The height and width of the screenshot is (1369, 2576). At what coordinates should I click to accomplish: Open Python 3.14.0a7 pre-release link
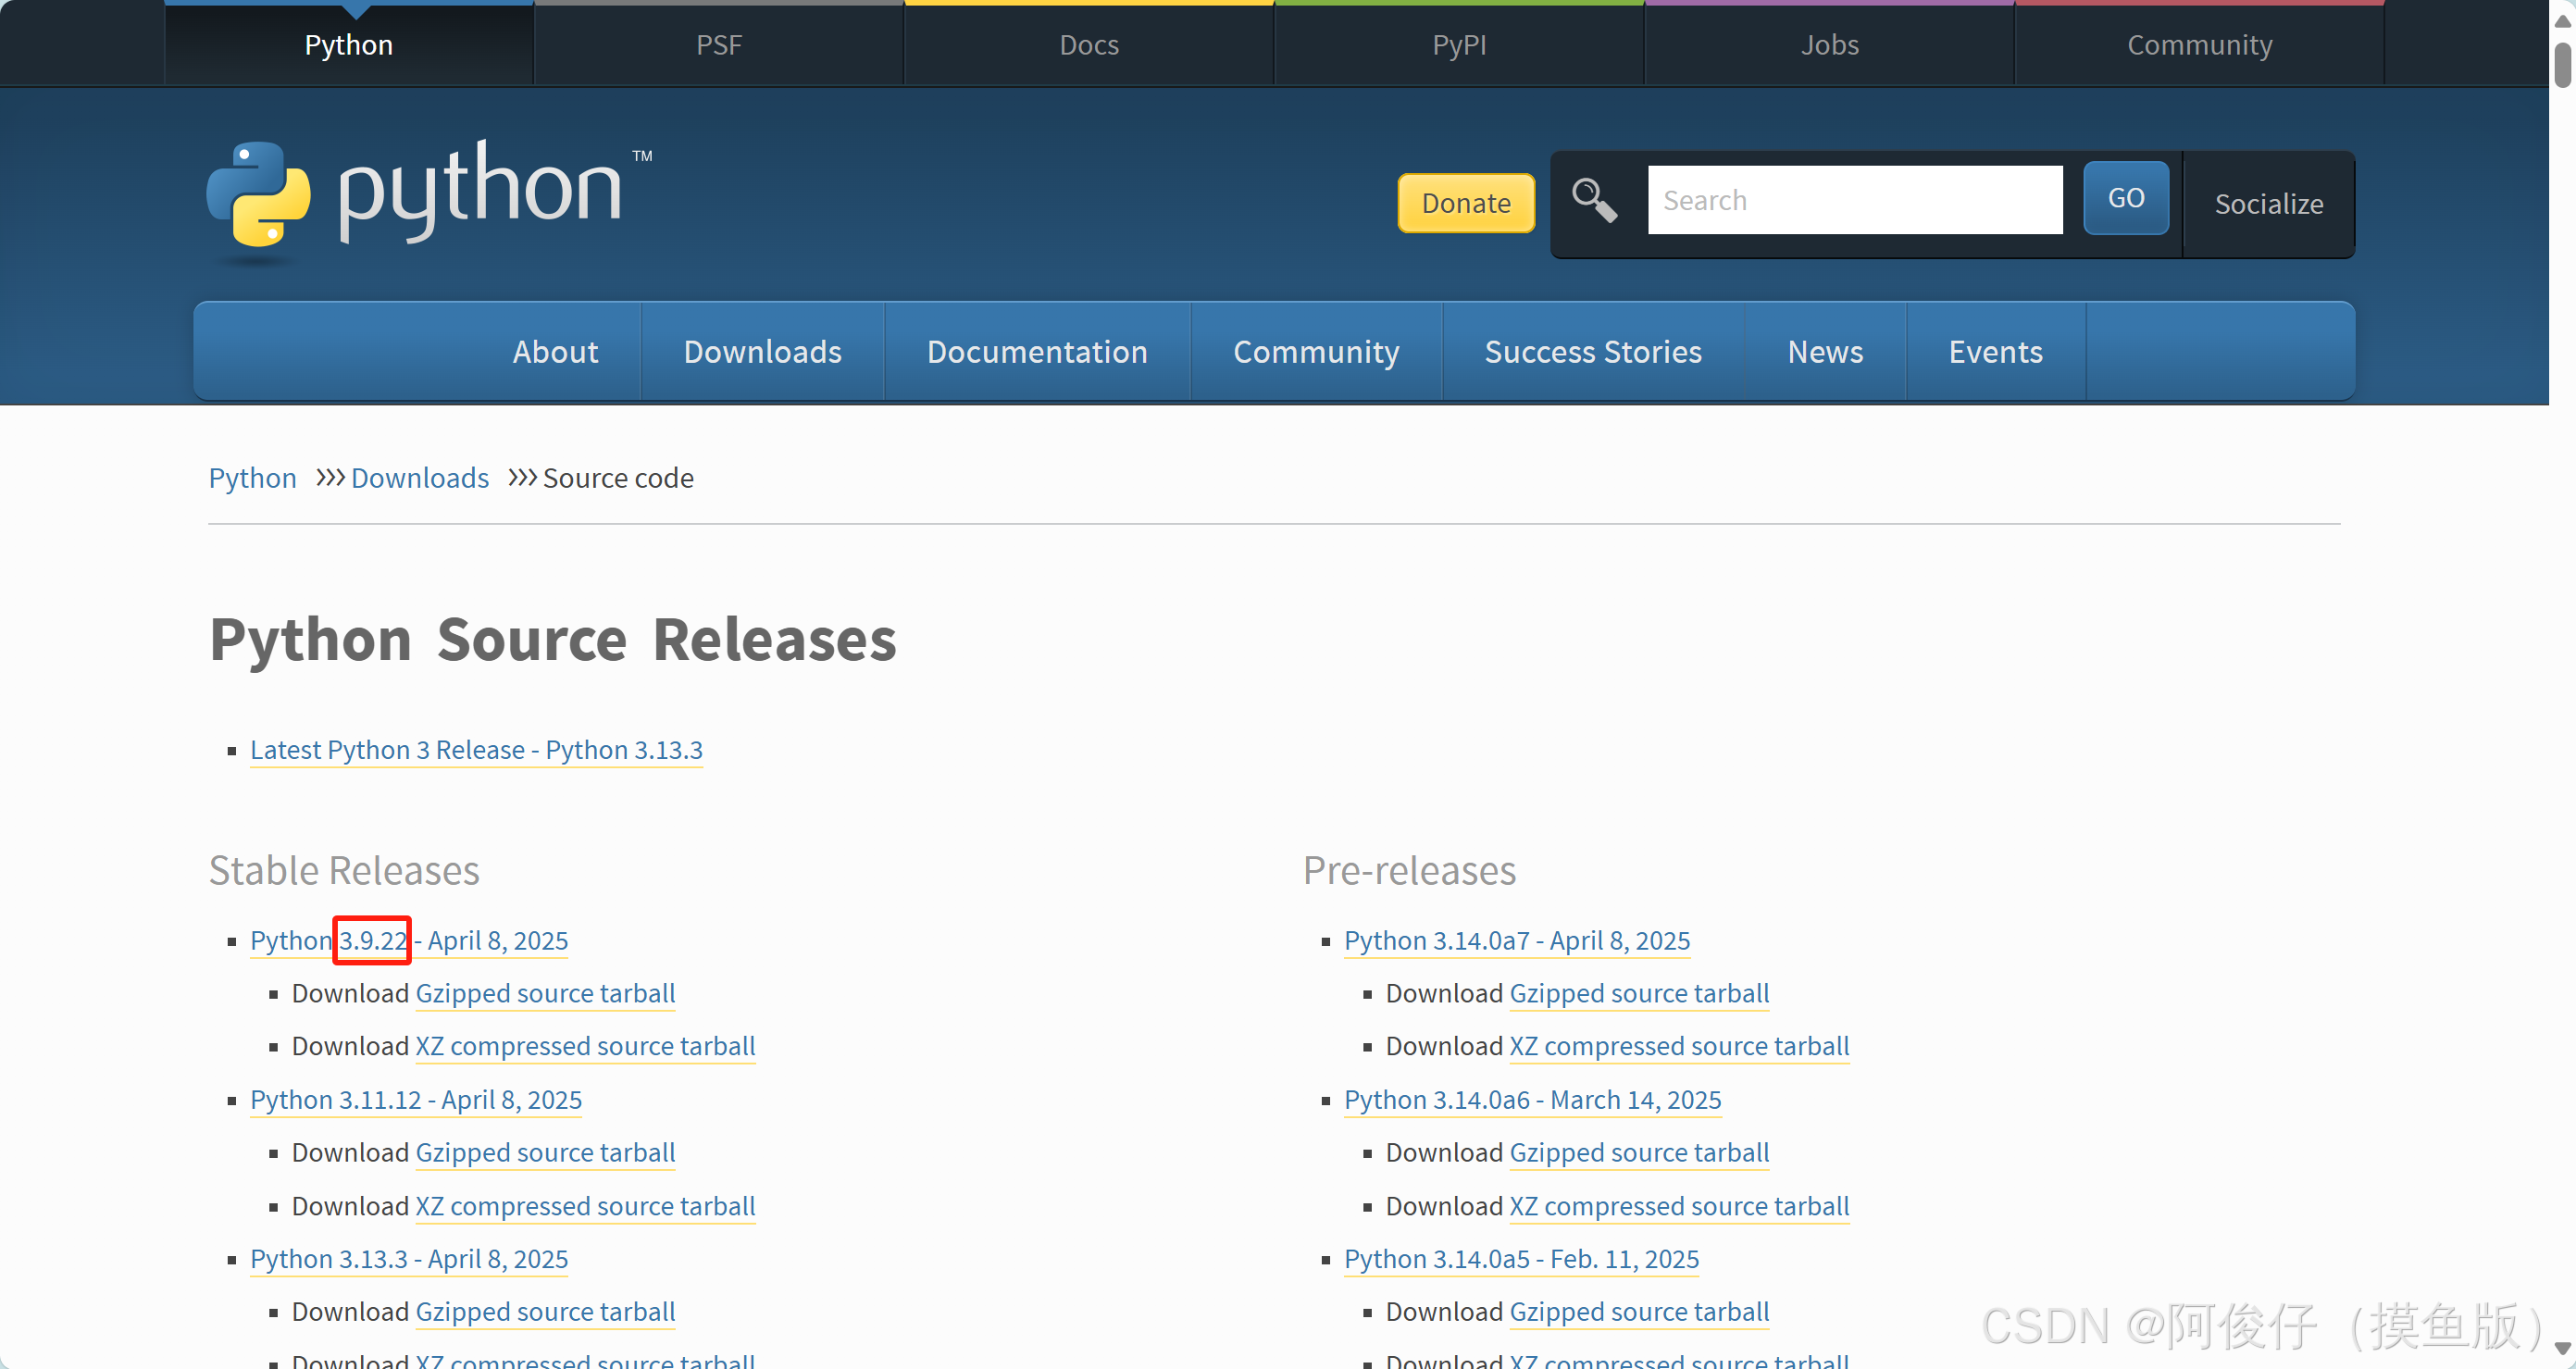(x=1516, y=941)
